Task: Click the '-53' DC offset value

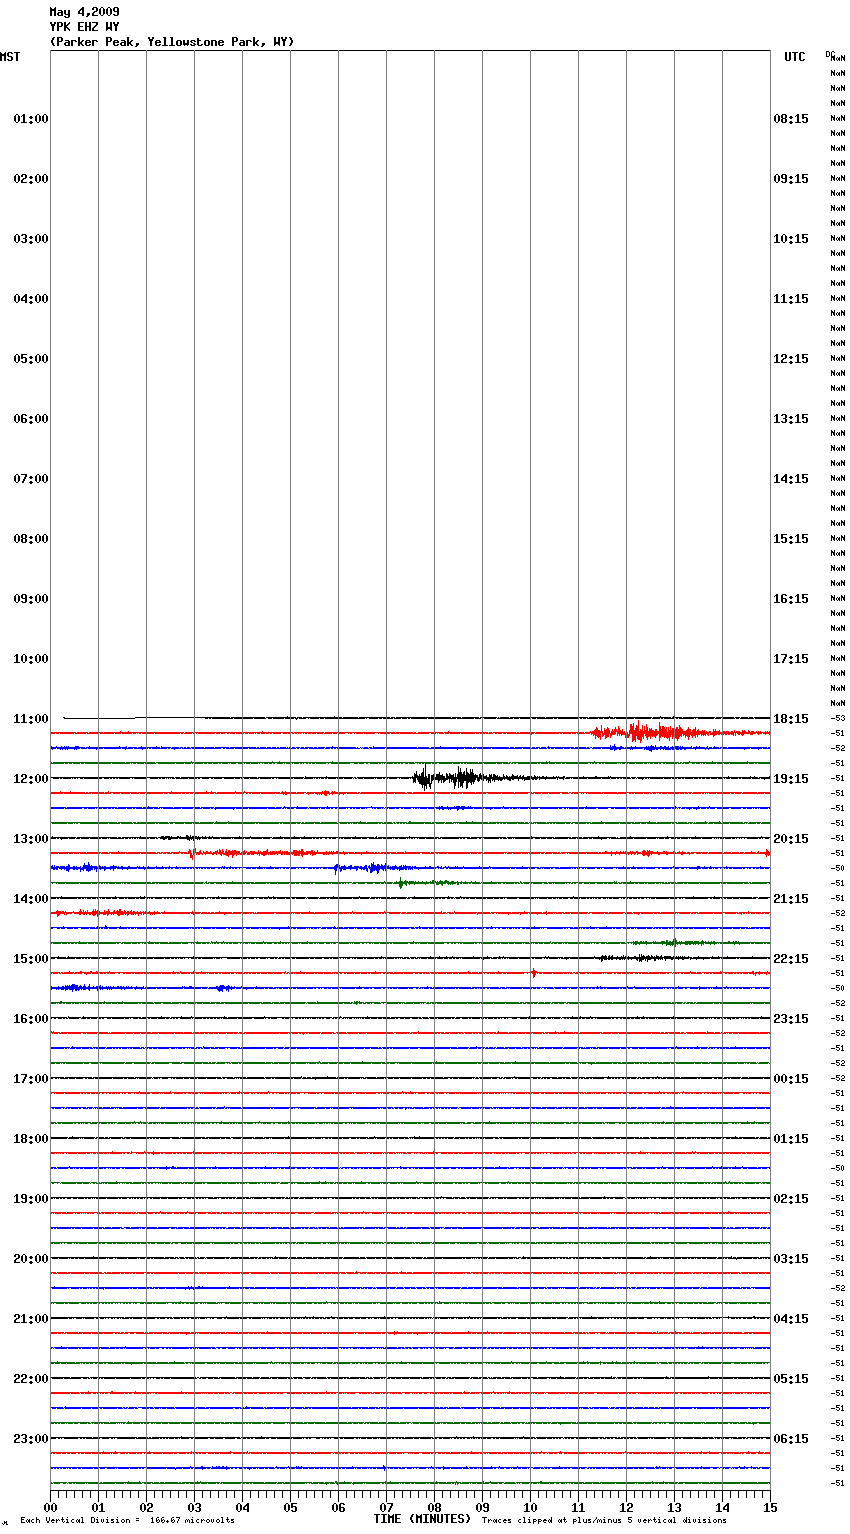Action: (838, 719)
